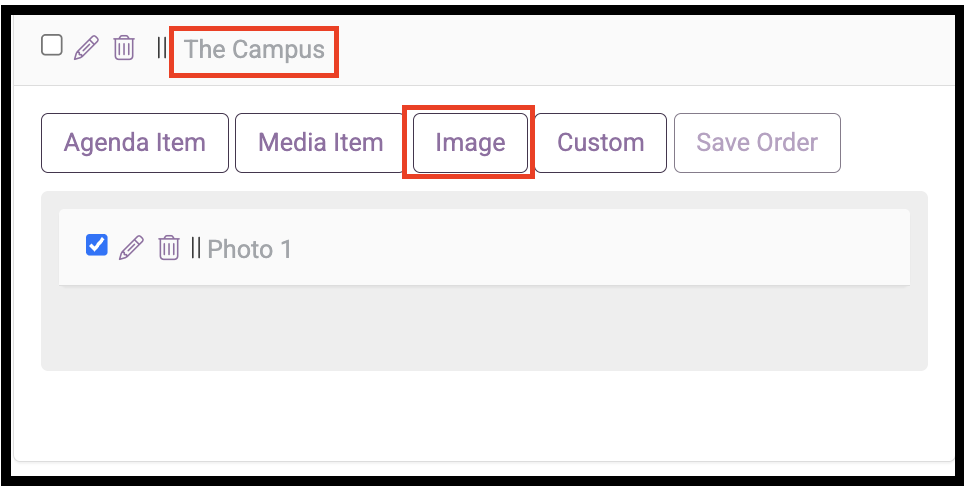
Task: Click empty gray area below Photo 1
Action: pyautogui.click(x=484, y=327)
